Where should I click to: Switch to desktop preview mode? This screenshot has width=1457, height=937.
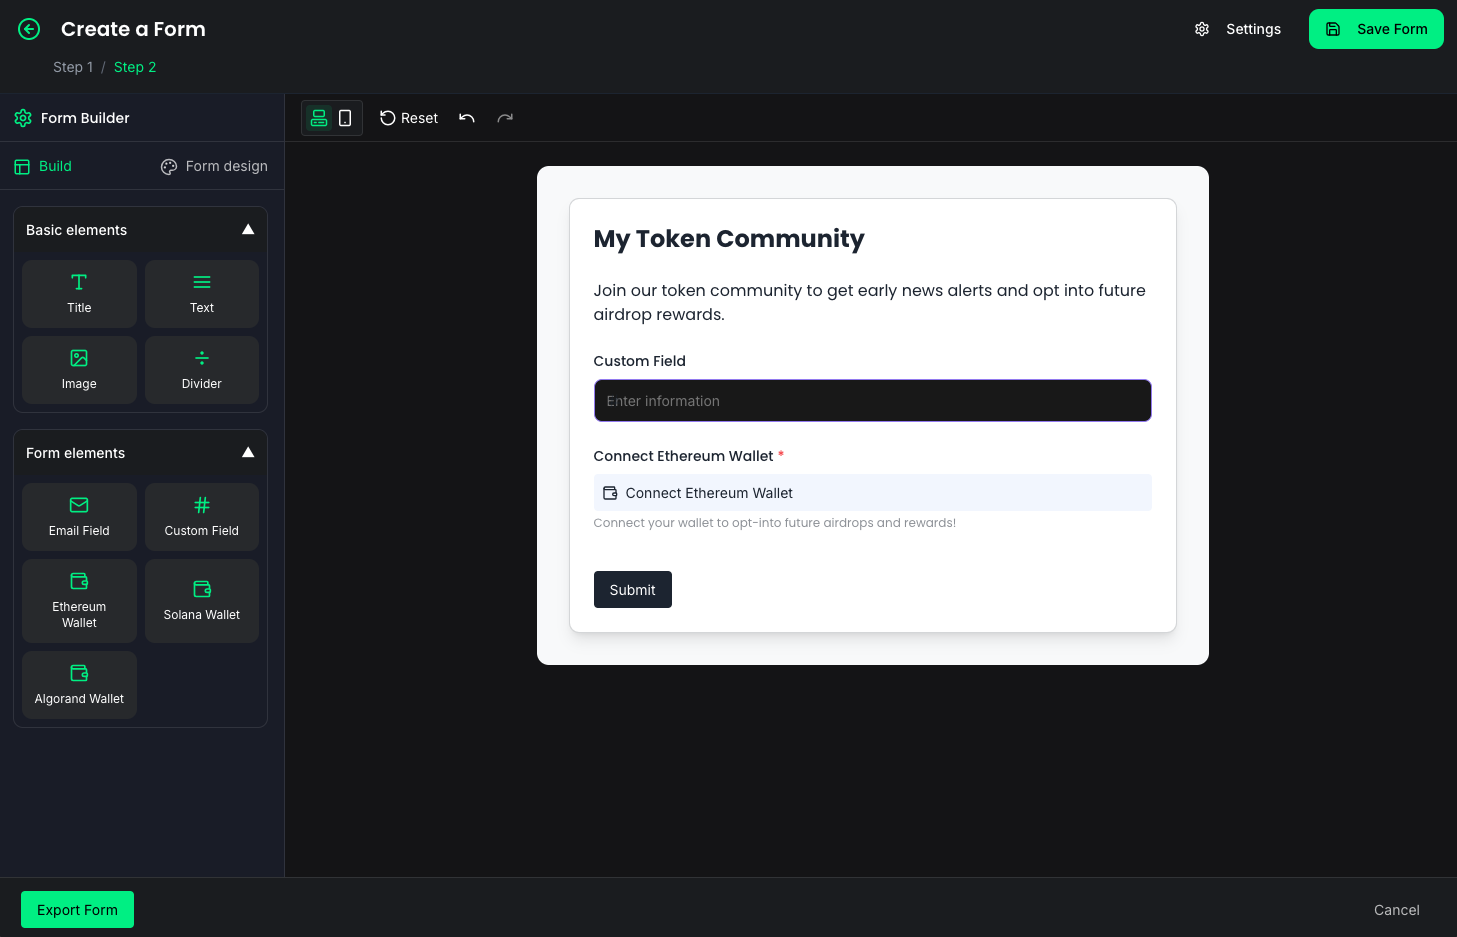point(319,118)
